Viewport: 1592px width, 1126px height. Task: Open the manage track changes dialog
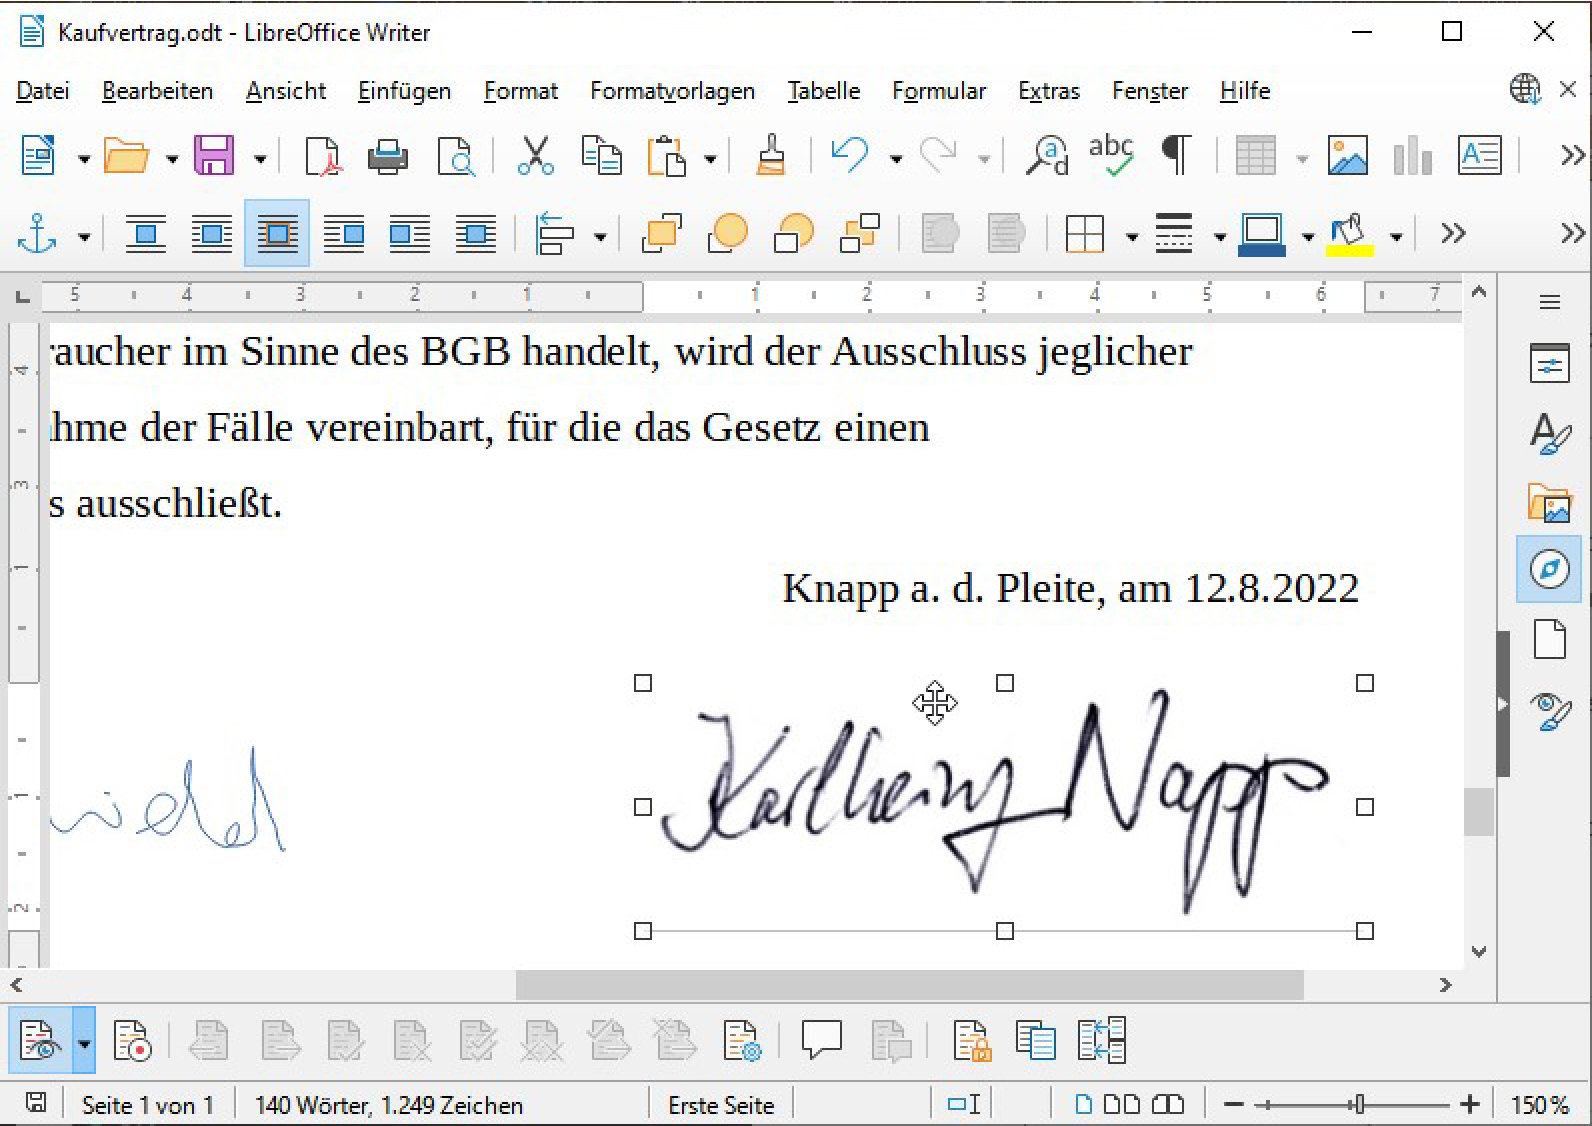[742, 1040]
